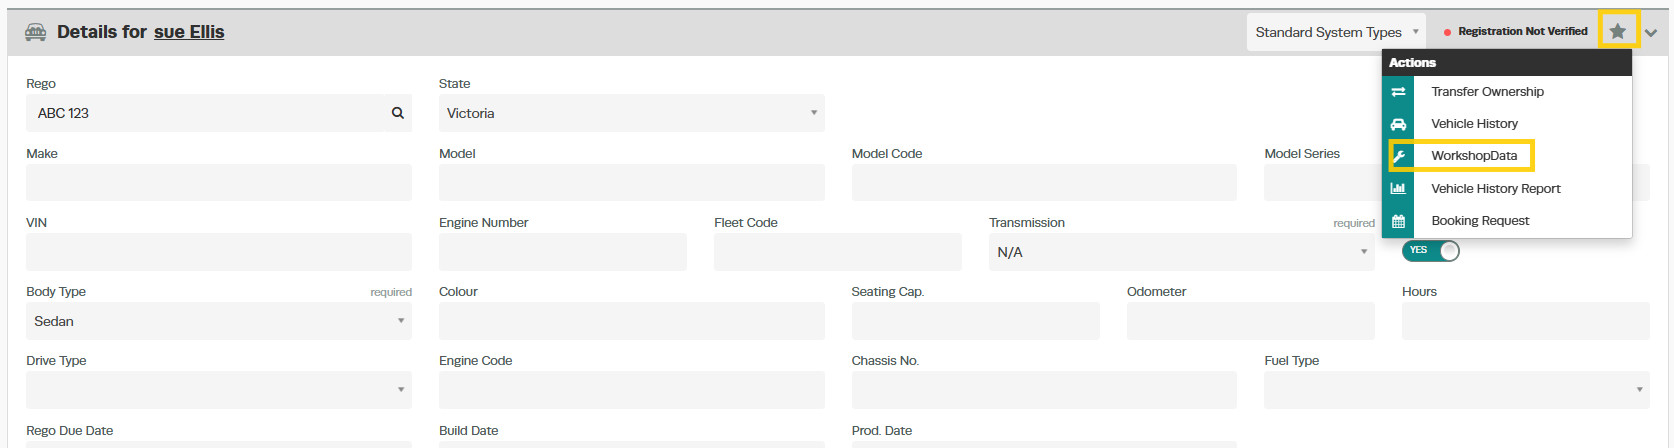Open Vehicle History Report menu entry
Screen dimensions: 1674x448
point(1495,189)
